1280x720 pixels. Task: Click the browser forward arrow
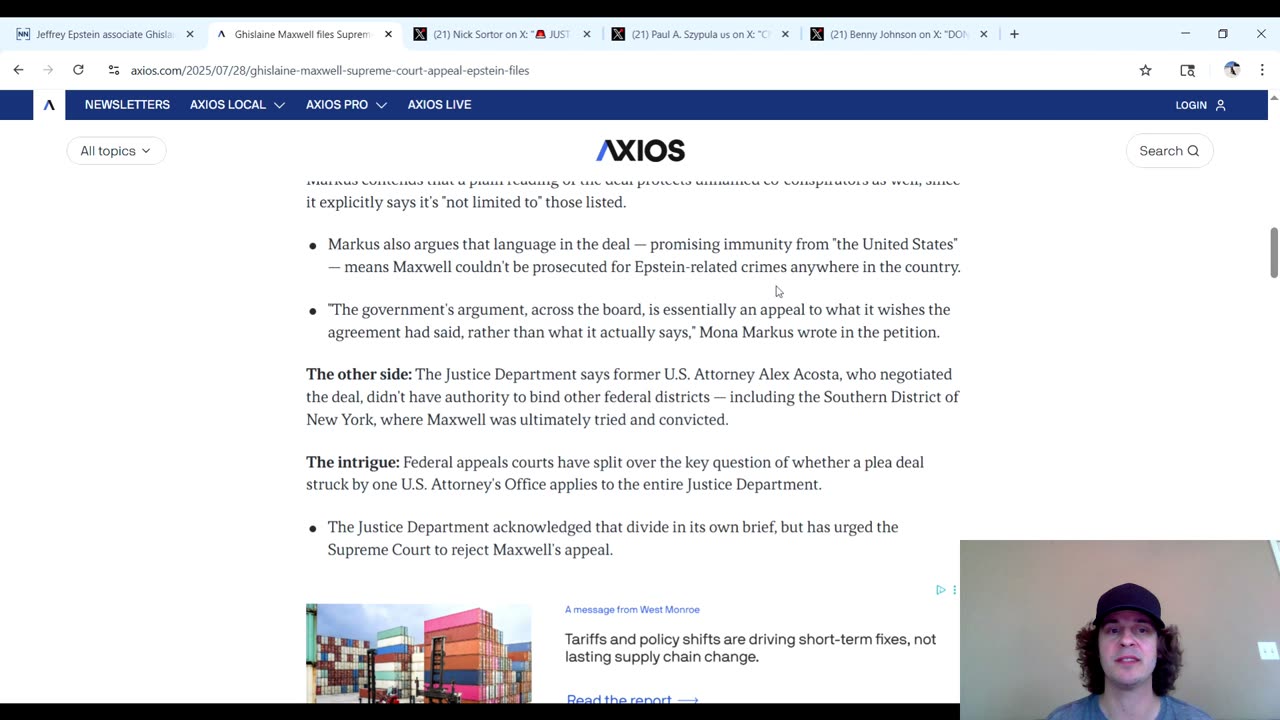click(x=48, y=70)
